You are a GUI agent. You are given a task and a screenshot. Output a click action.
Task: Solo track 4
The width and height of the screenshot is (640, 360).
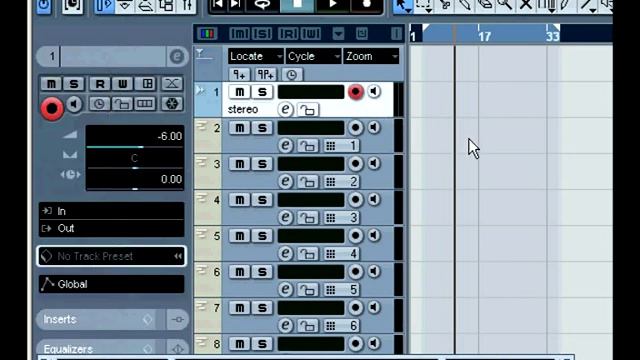click(262, 200)
